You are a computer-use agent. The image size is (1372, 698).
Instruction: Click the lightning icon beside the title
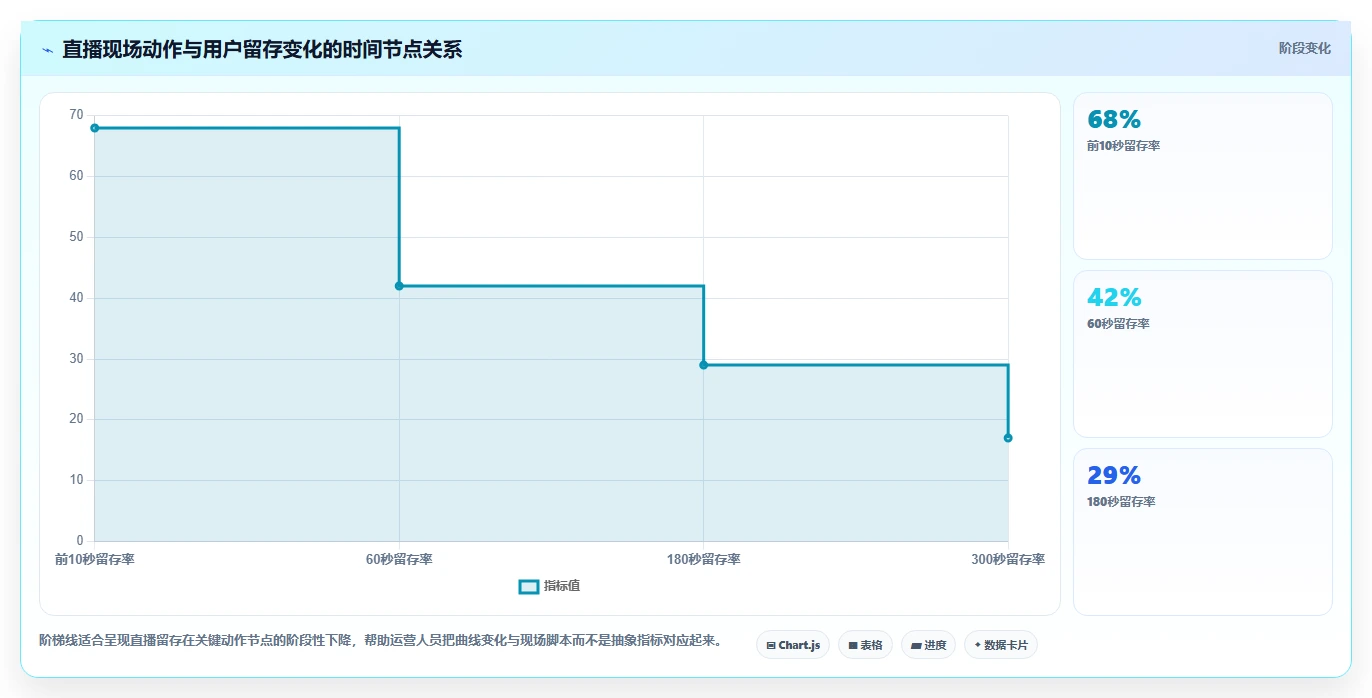[47, 50]
